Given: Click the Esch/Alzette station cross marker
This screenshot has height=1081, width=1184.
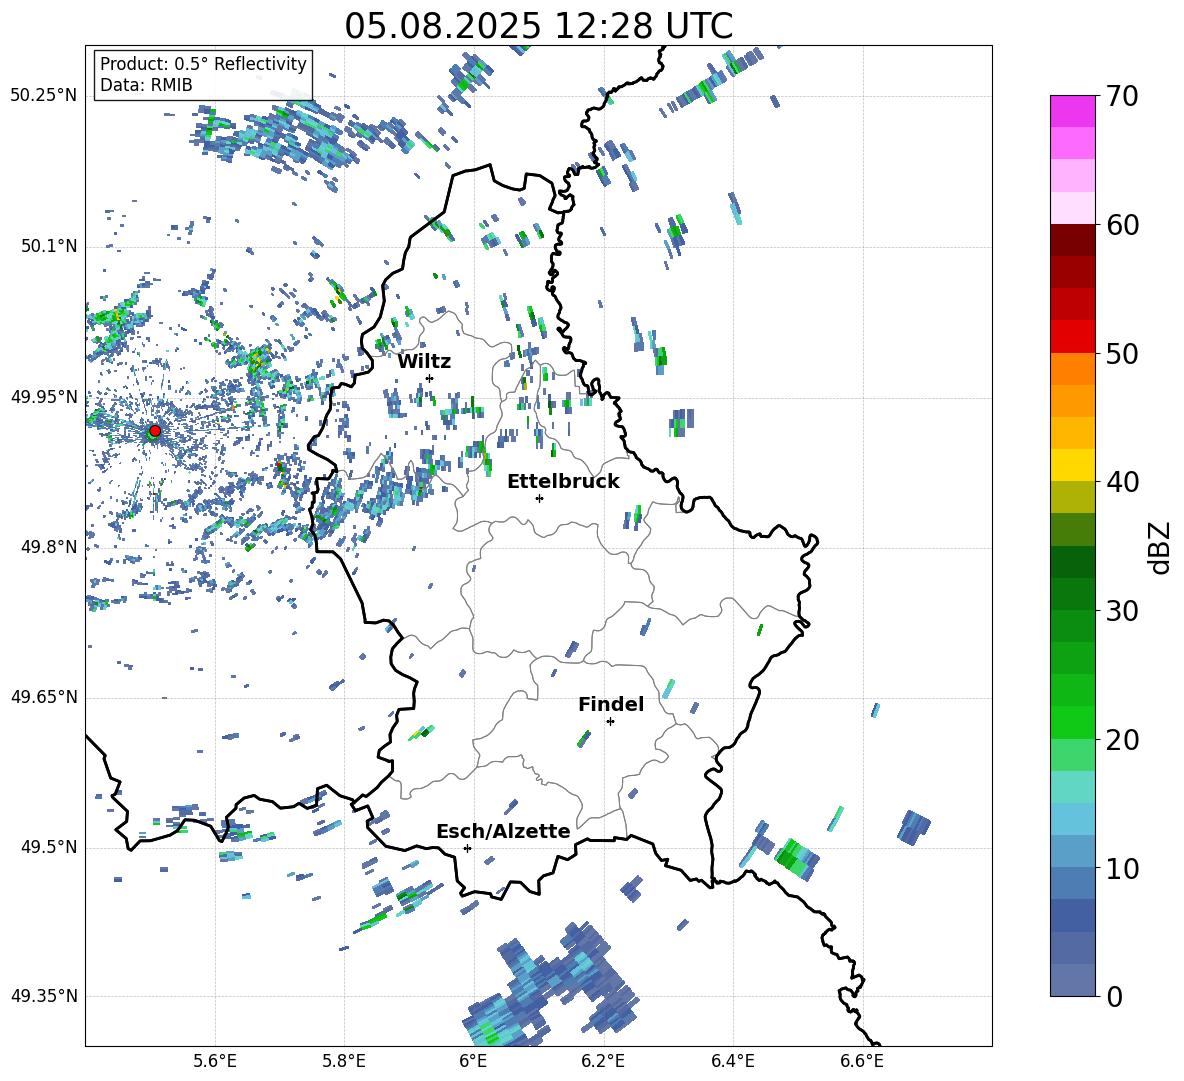Looking at the screenshot, I should click(x=467, y=848).
